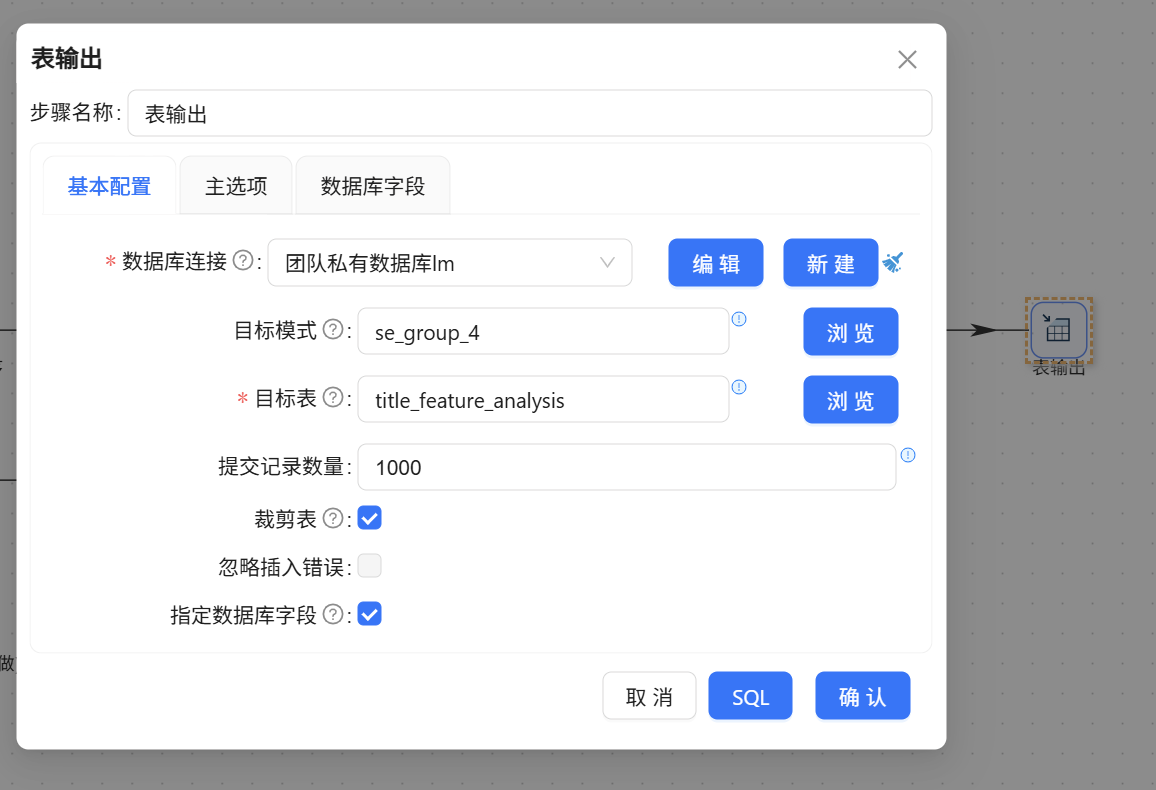Click the 提交记录数量 field showing 1000

[x=627, y=467]
